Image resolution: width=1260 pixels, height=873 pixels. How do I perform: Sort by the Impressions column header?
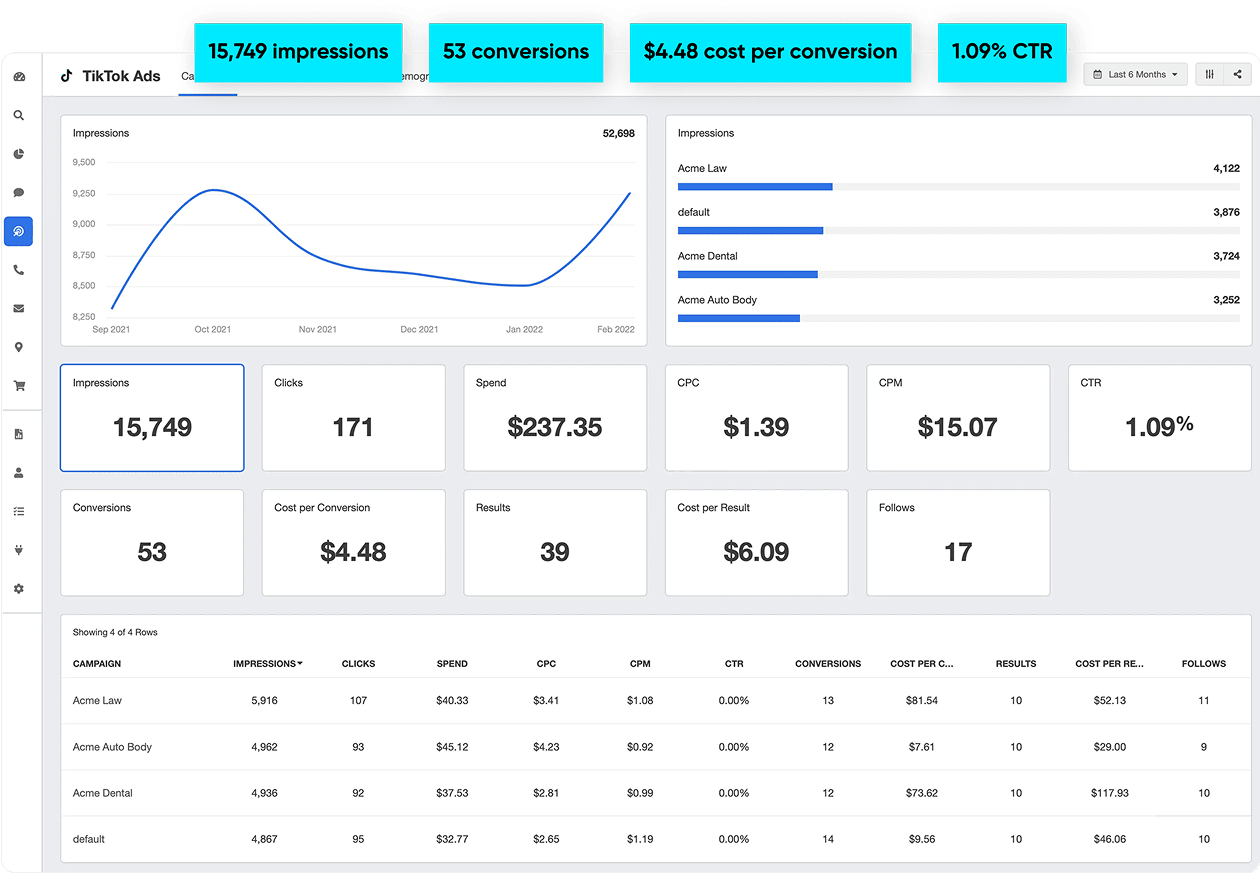pos(267,664)
